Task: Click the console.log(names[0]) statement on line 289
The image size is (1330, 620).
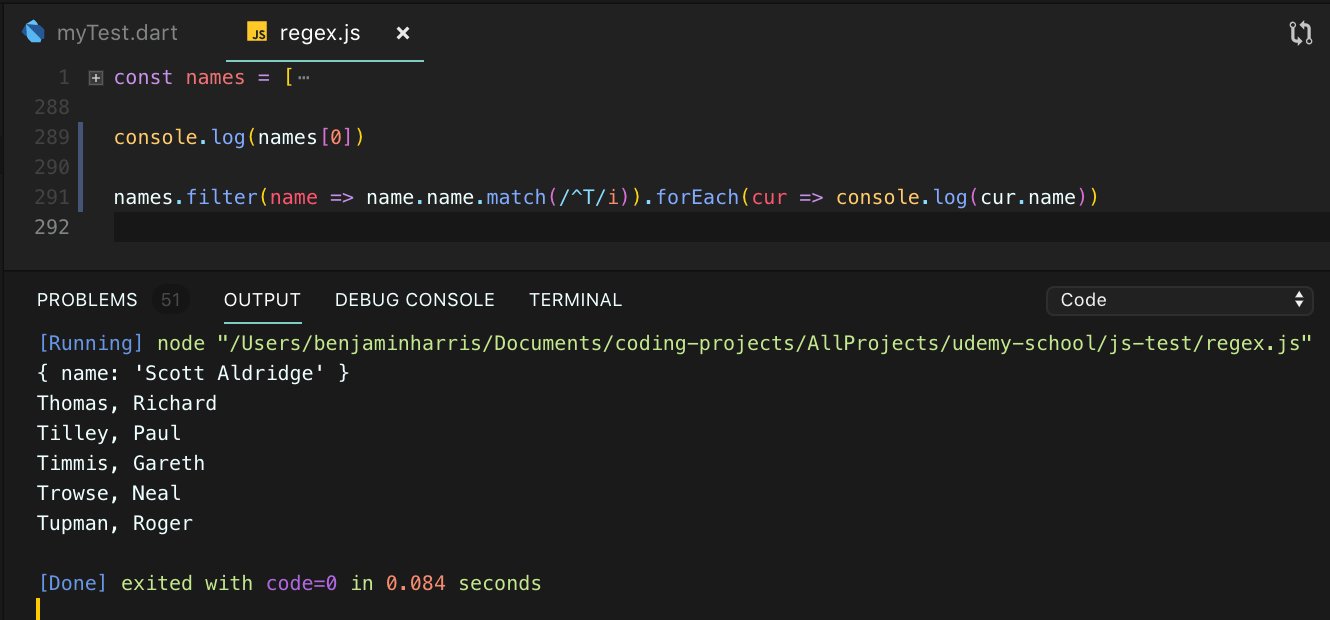Action: (x=239, y=137)
